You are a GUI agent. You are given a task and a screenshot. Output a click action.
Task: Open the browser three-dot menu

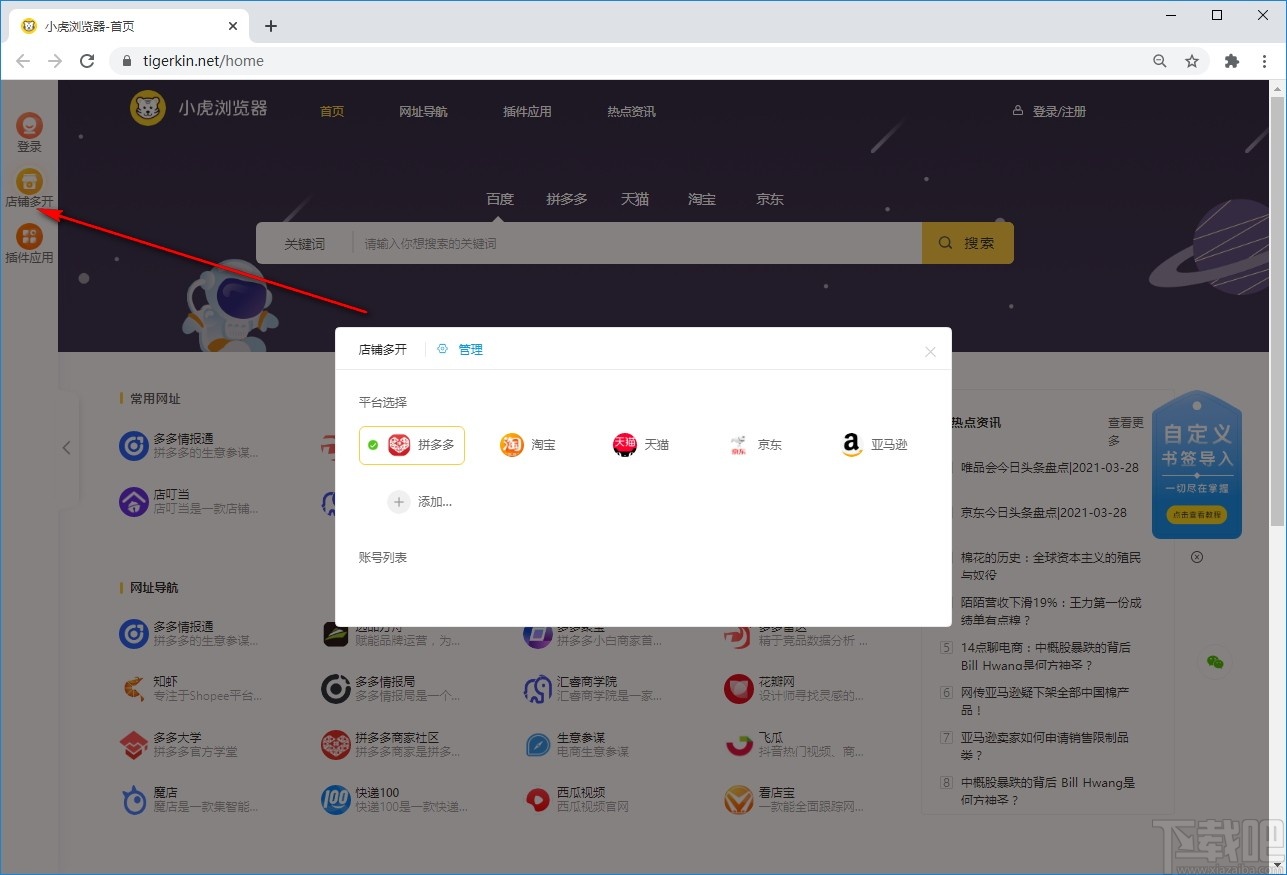pos(1265,61)
